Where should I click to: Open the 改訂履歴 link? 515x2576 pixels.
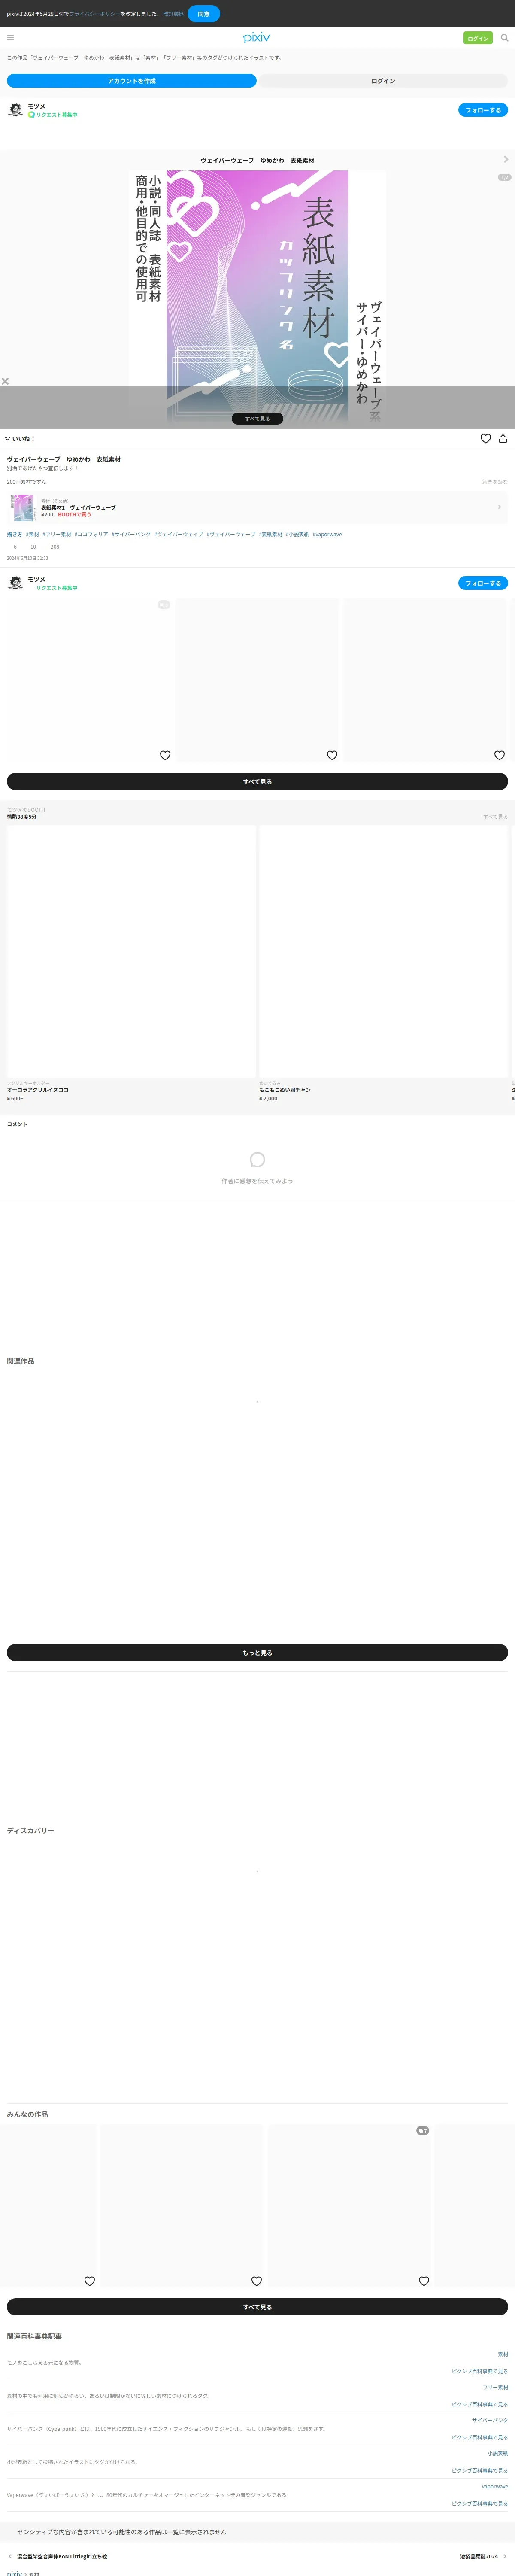tap(174, 14)
